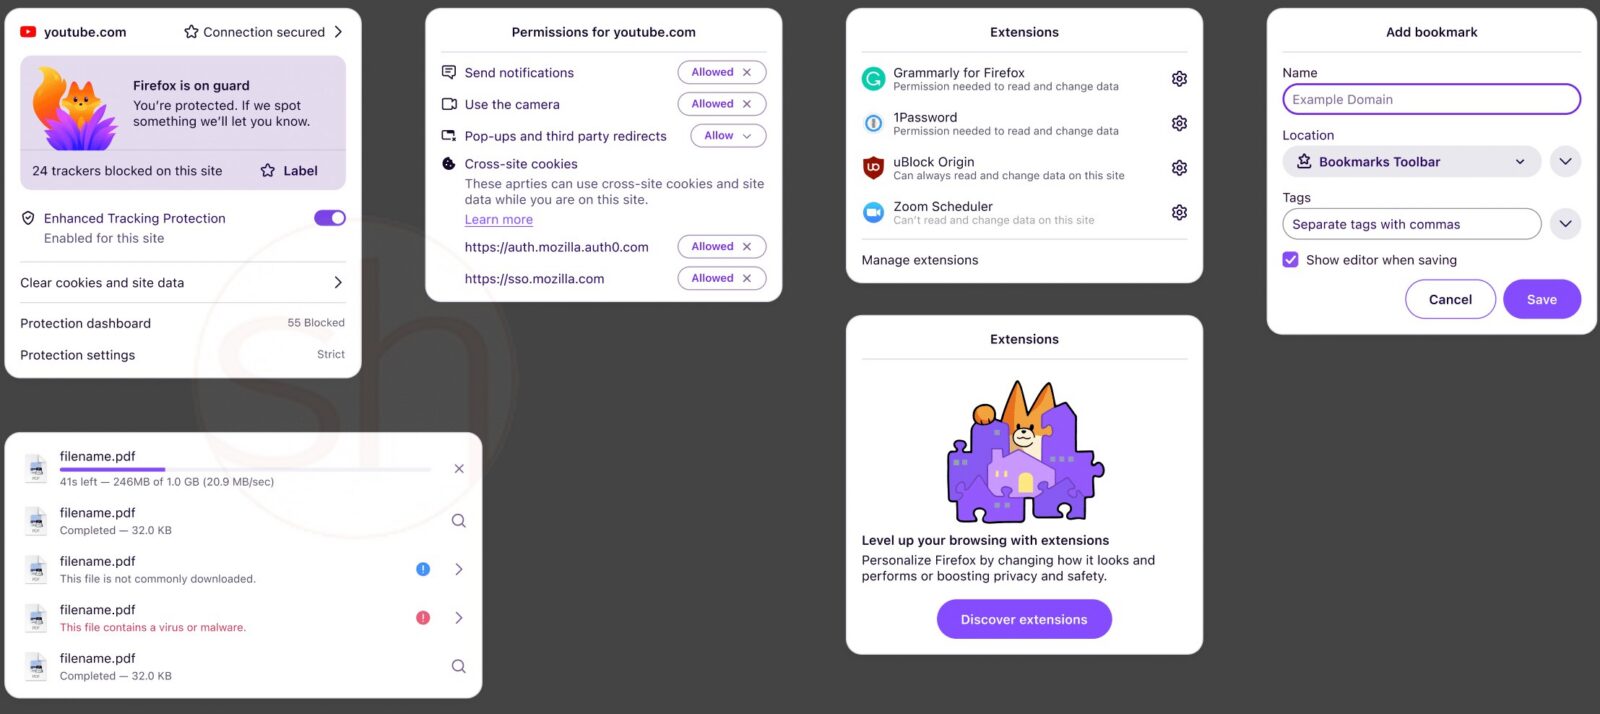The image size is (1600, 714).
Task: Follow the Learn more link
Action: [499, 220]
